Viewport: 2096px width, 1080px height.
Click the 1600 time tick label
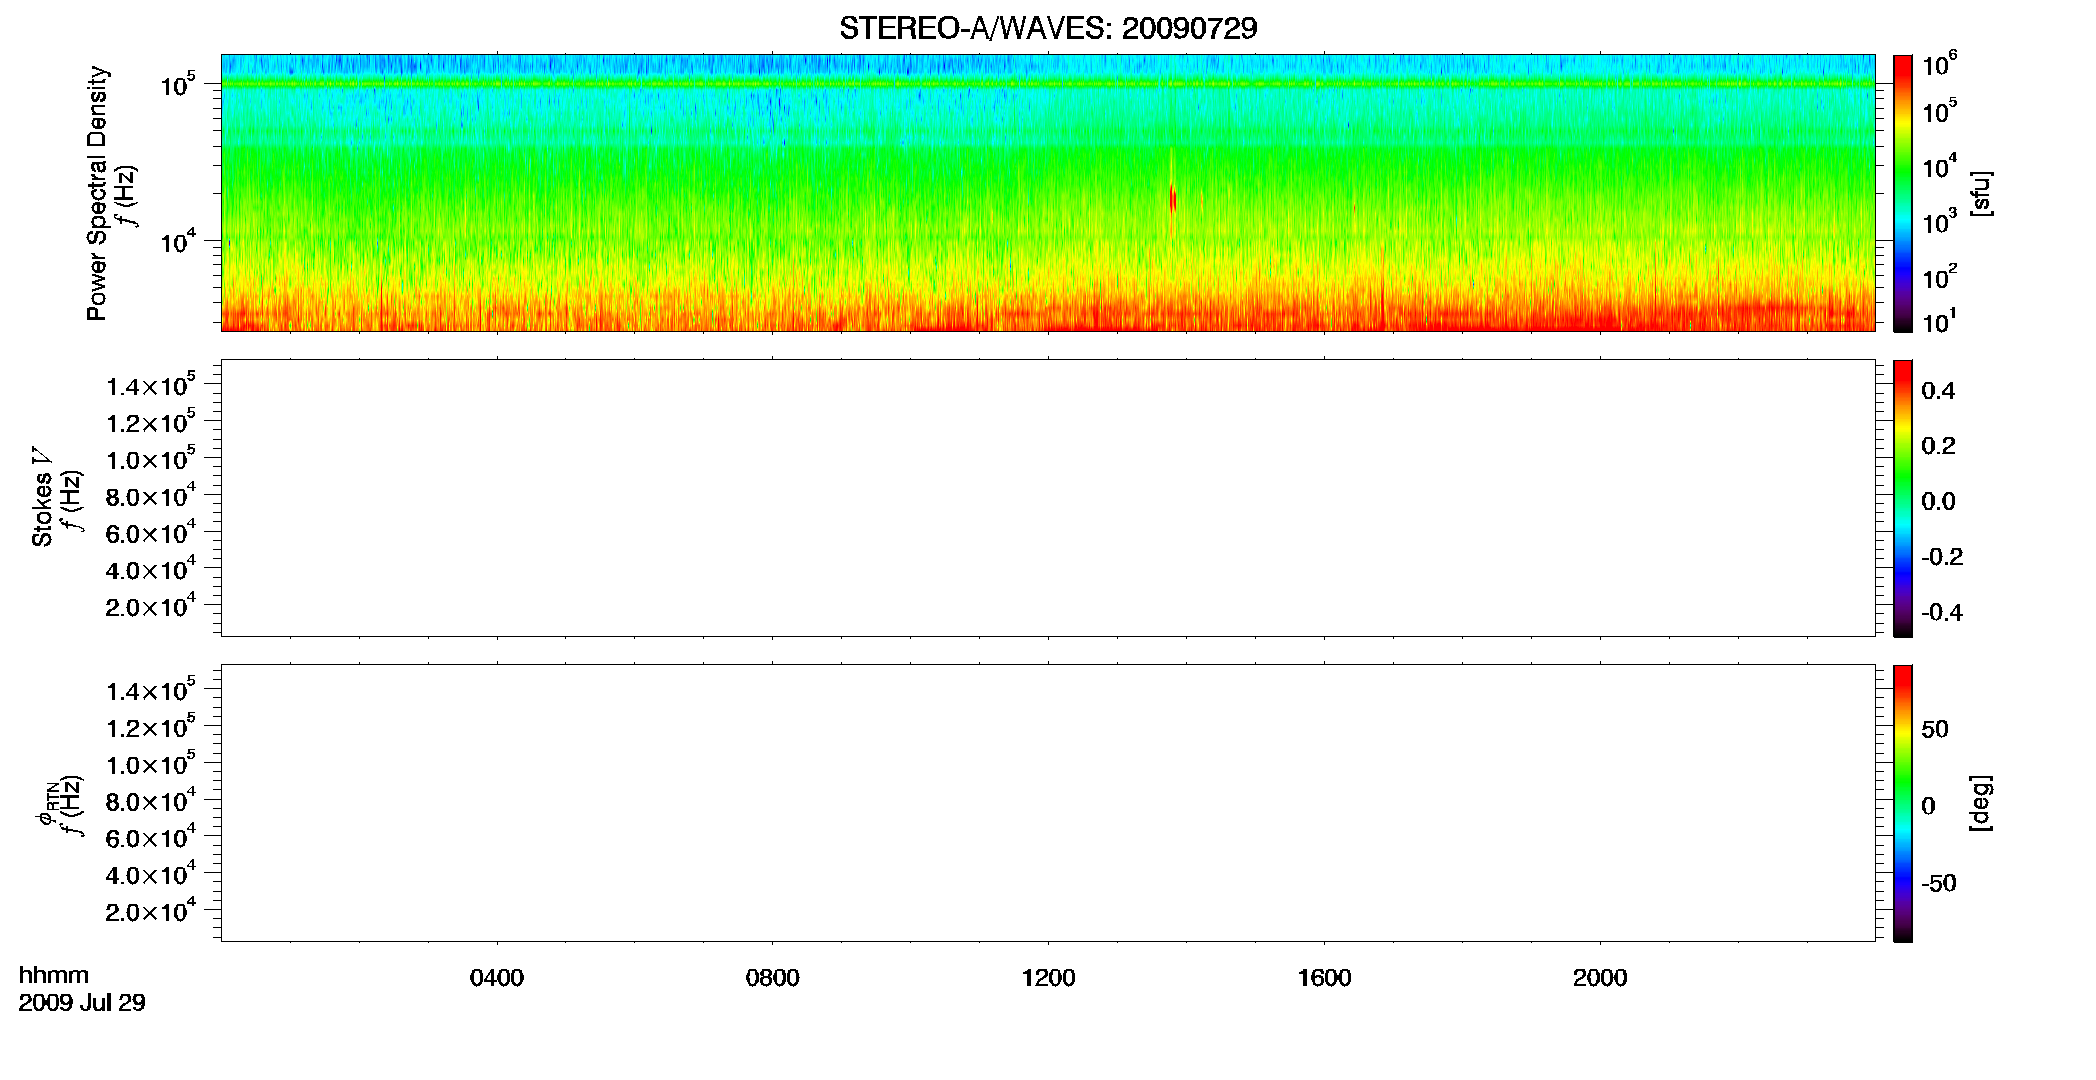[x=1324, y=978]
